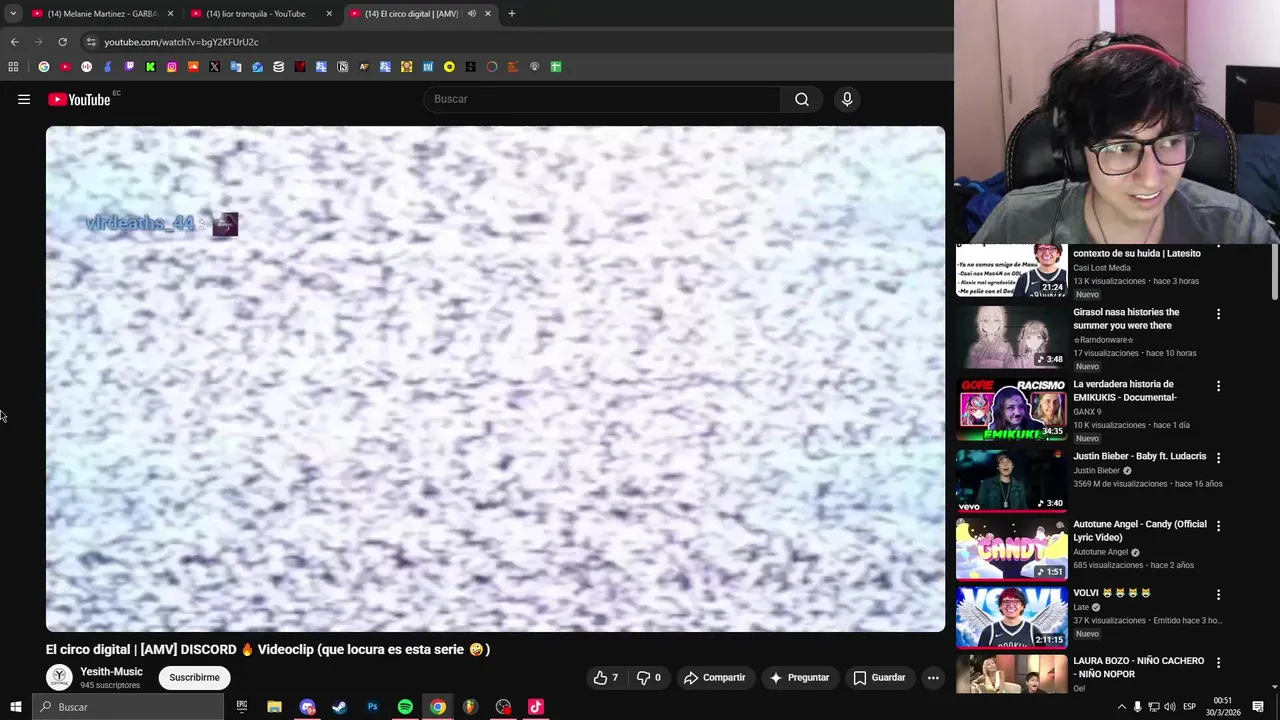The width and height of the screenshot is (1280, 720).
Task: Open the SoundCloud bookmark icon
Action: click(193, 67)
